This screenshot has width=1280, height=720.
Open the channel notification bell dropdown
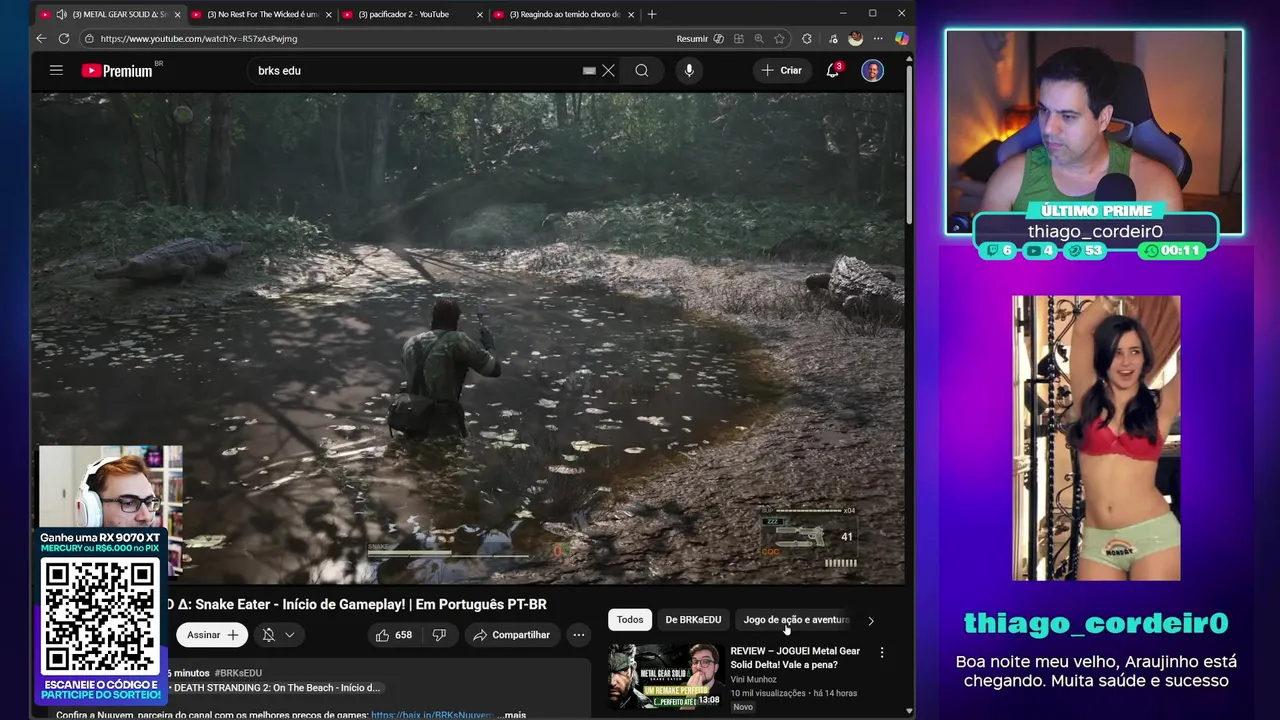tap(278, 635)
